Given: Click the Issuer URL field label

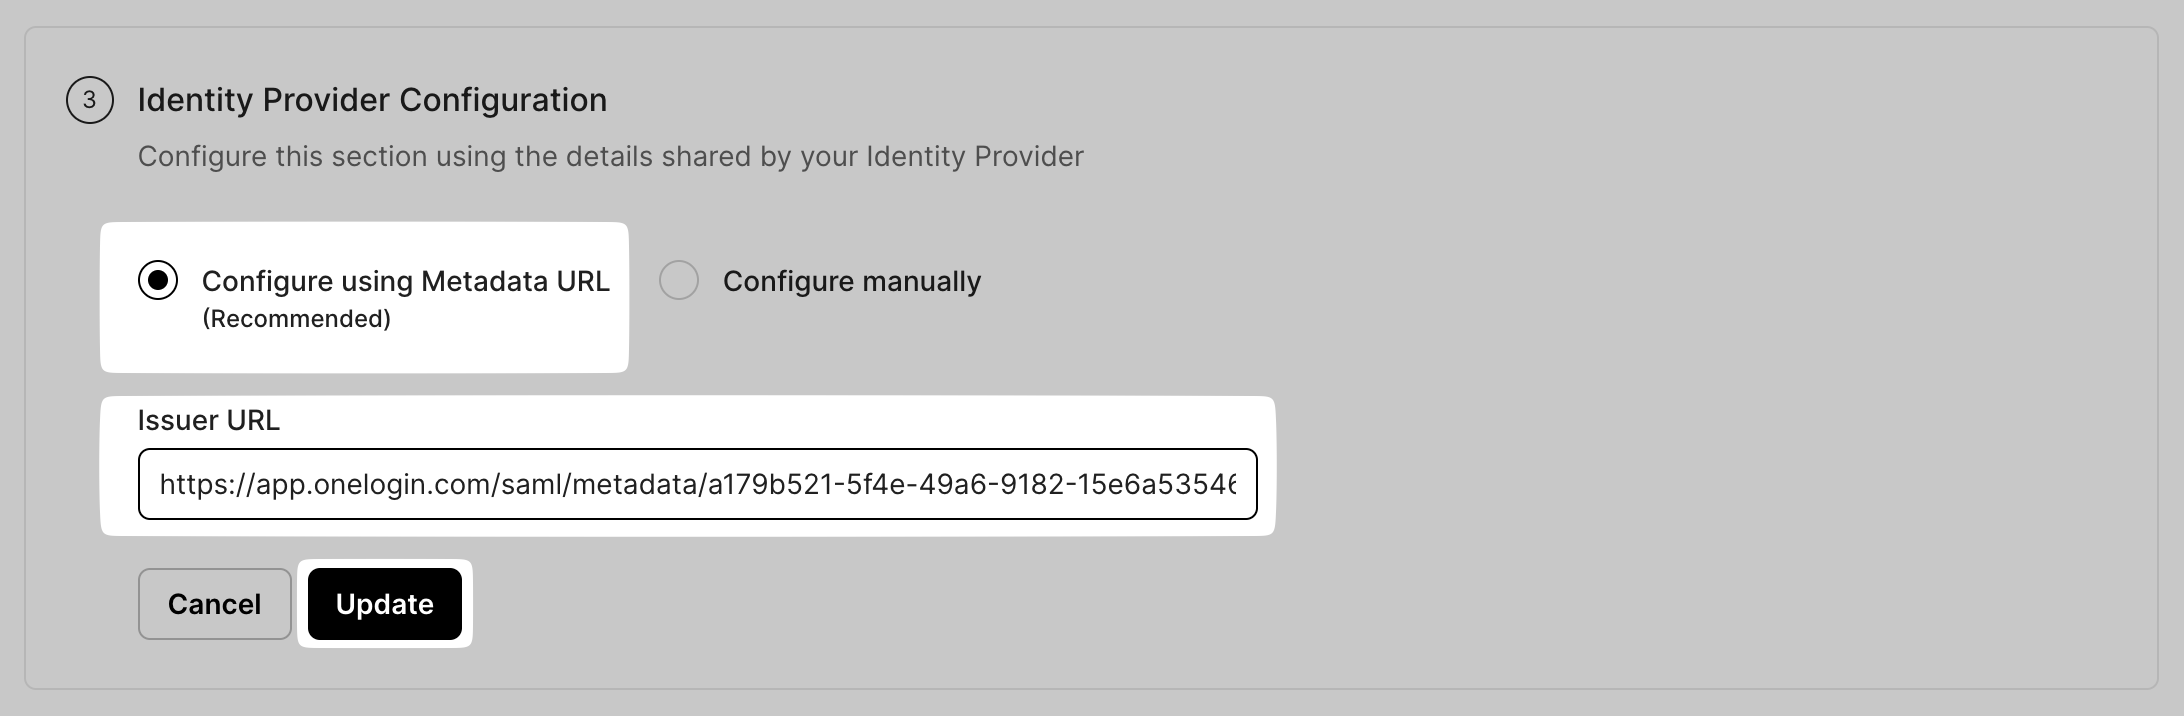Looking at the screenshot, I should pyautogui.click(x=208, y=420).
